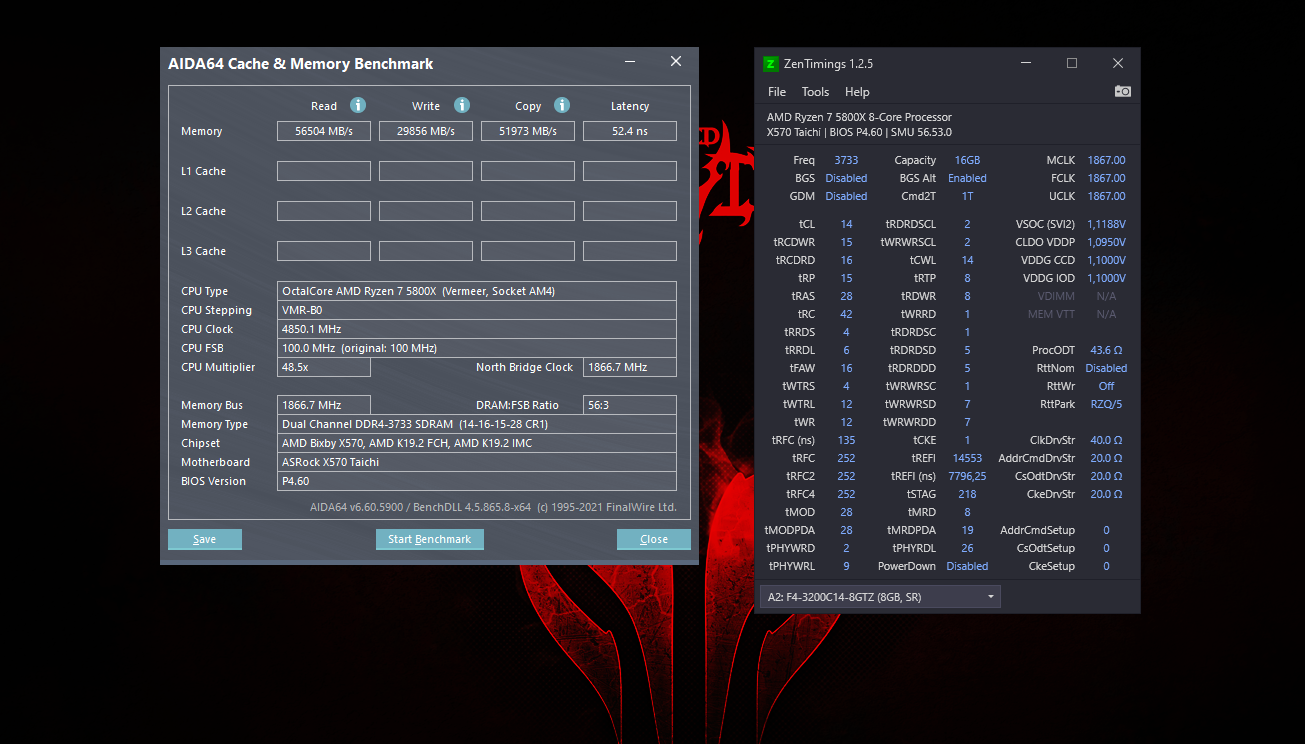Click the ZenTimings green logo icon
Screen dimensions: 1305x744
pos(770,63)
